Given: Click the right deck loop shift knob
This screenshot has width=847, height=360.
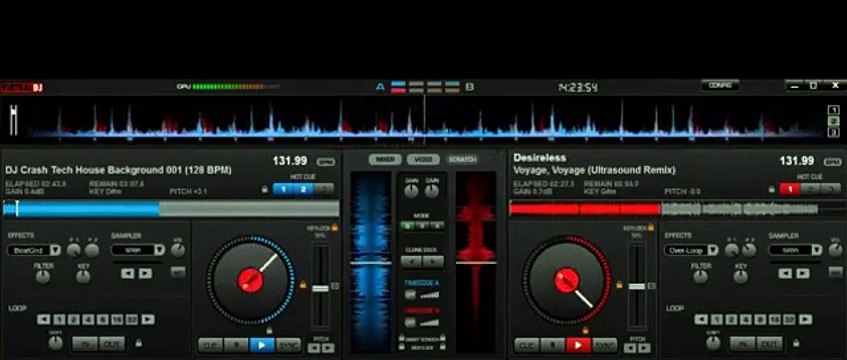Looking at the screenshot, I should click(713, 343).
